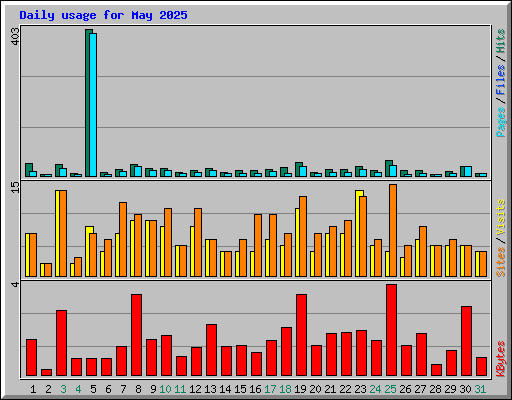Viewport: 512px width, 400px height.
Task: Click the tall green hits bar for day 5
Action: pyautogui.click(x=87, y=103)
